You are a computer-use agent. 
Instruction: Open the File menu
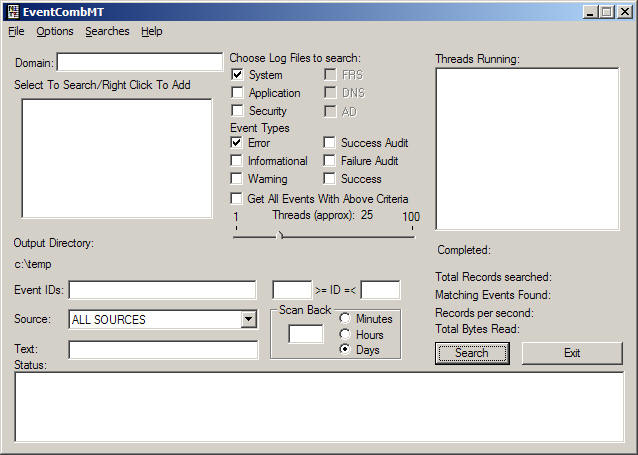point(16,31)
